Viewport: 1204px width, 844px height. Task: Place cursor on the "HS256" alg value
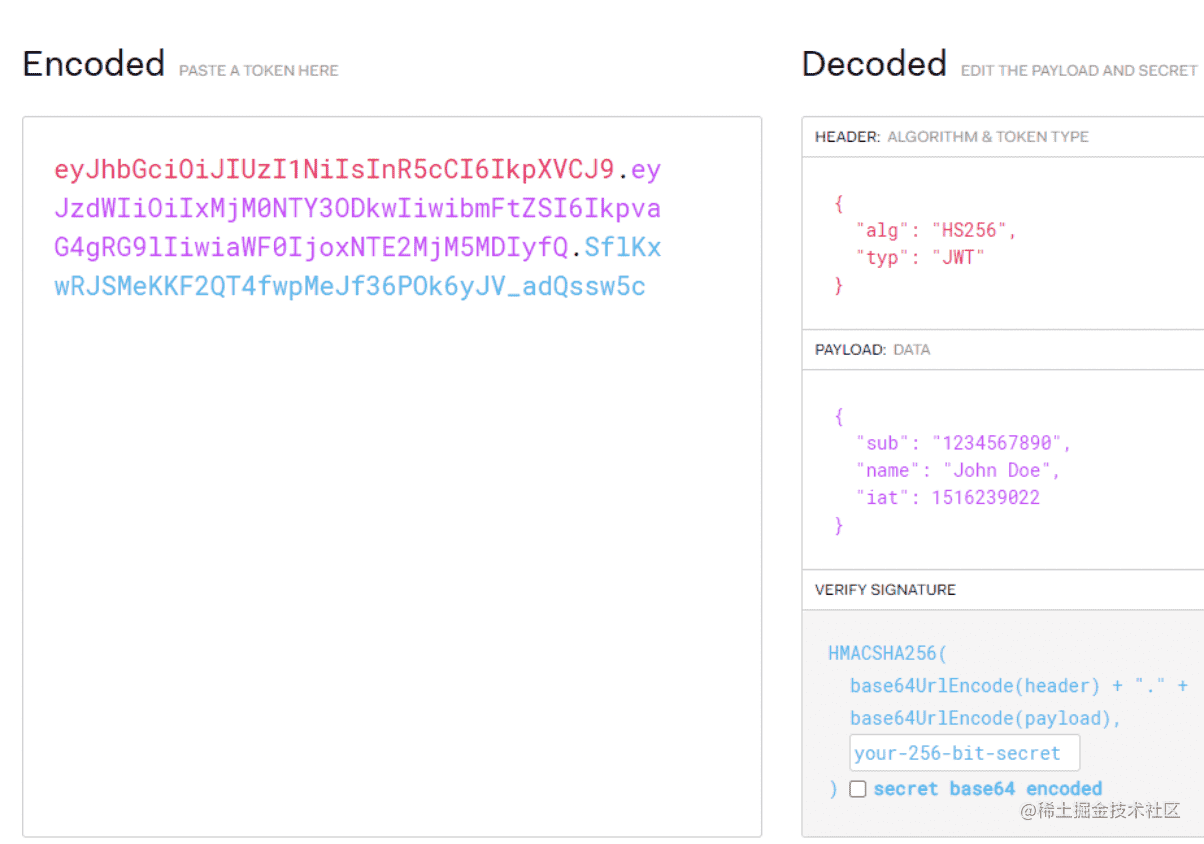(969, 230)
